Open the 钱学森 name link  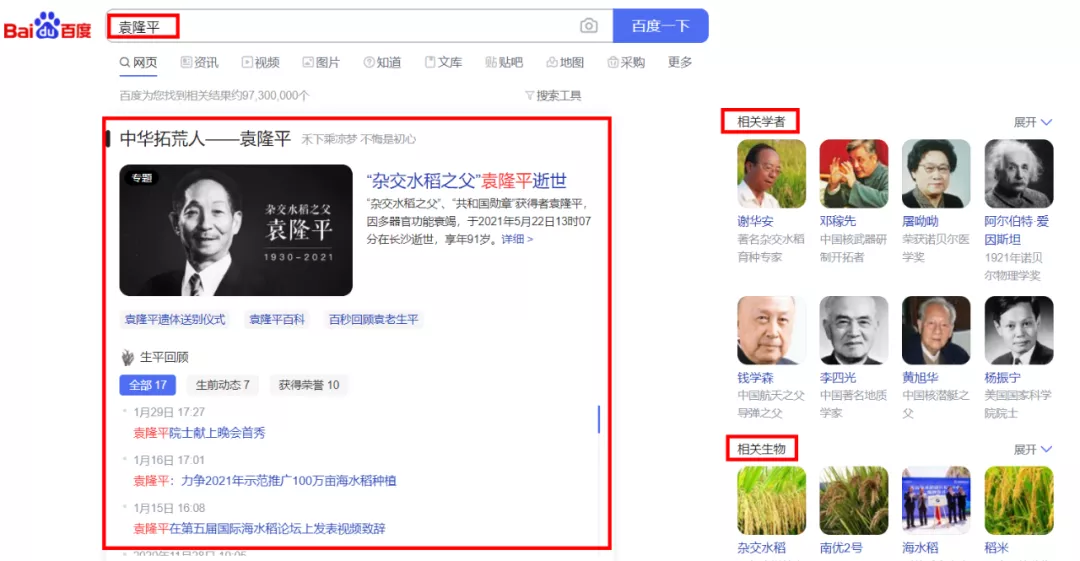coord(755,378)
